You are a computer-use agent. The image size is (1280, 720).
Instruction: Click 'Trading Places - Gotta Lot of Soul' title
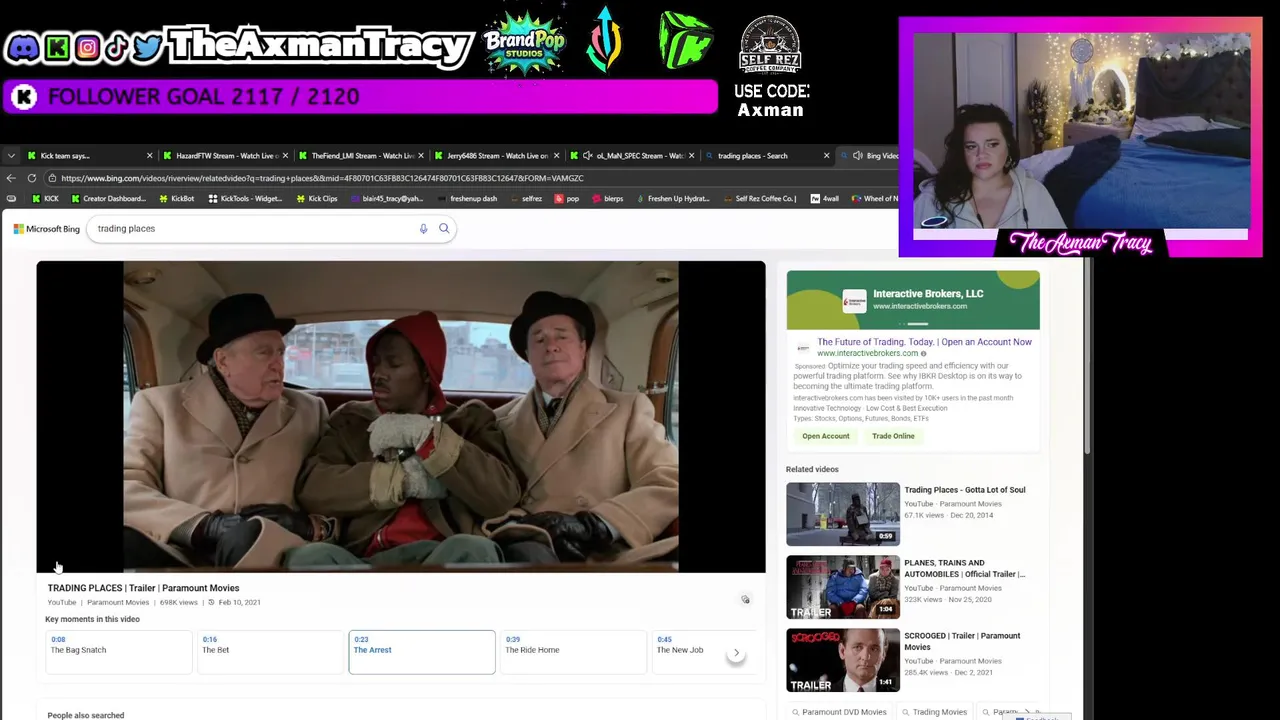[x=965, y=490]
